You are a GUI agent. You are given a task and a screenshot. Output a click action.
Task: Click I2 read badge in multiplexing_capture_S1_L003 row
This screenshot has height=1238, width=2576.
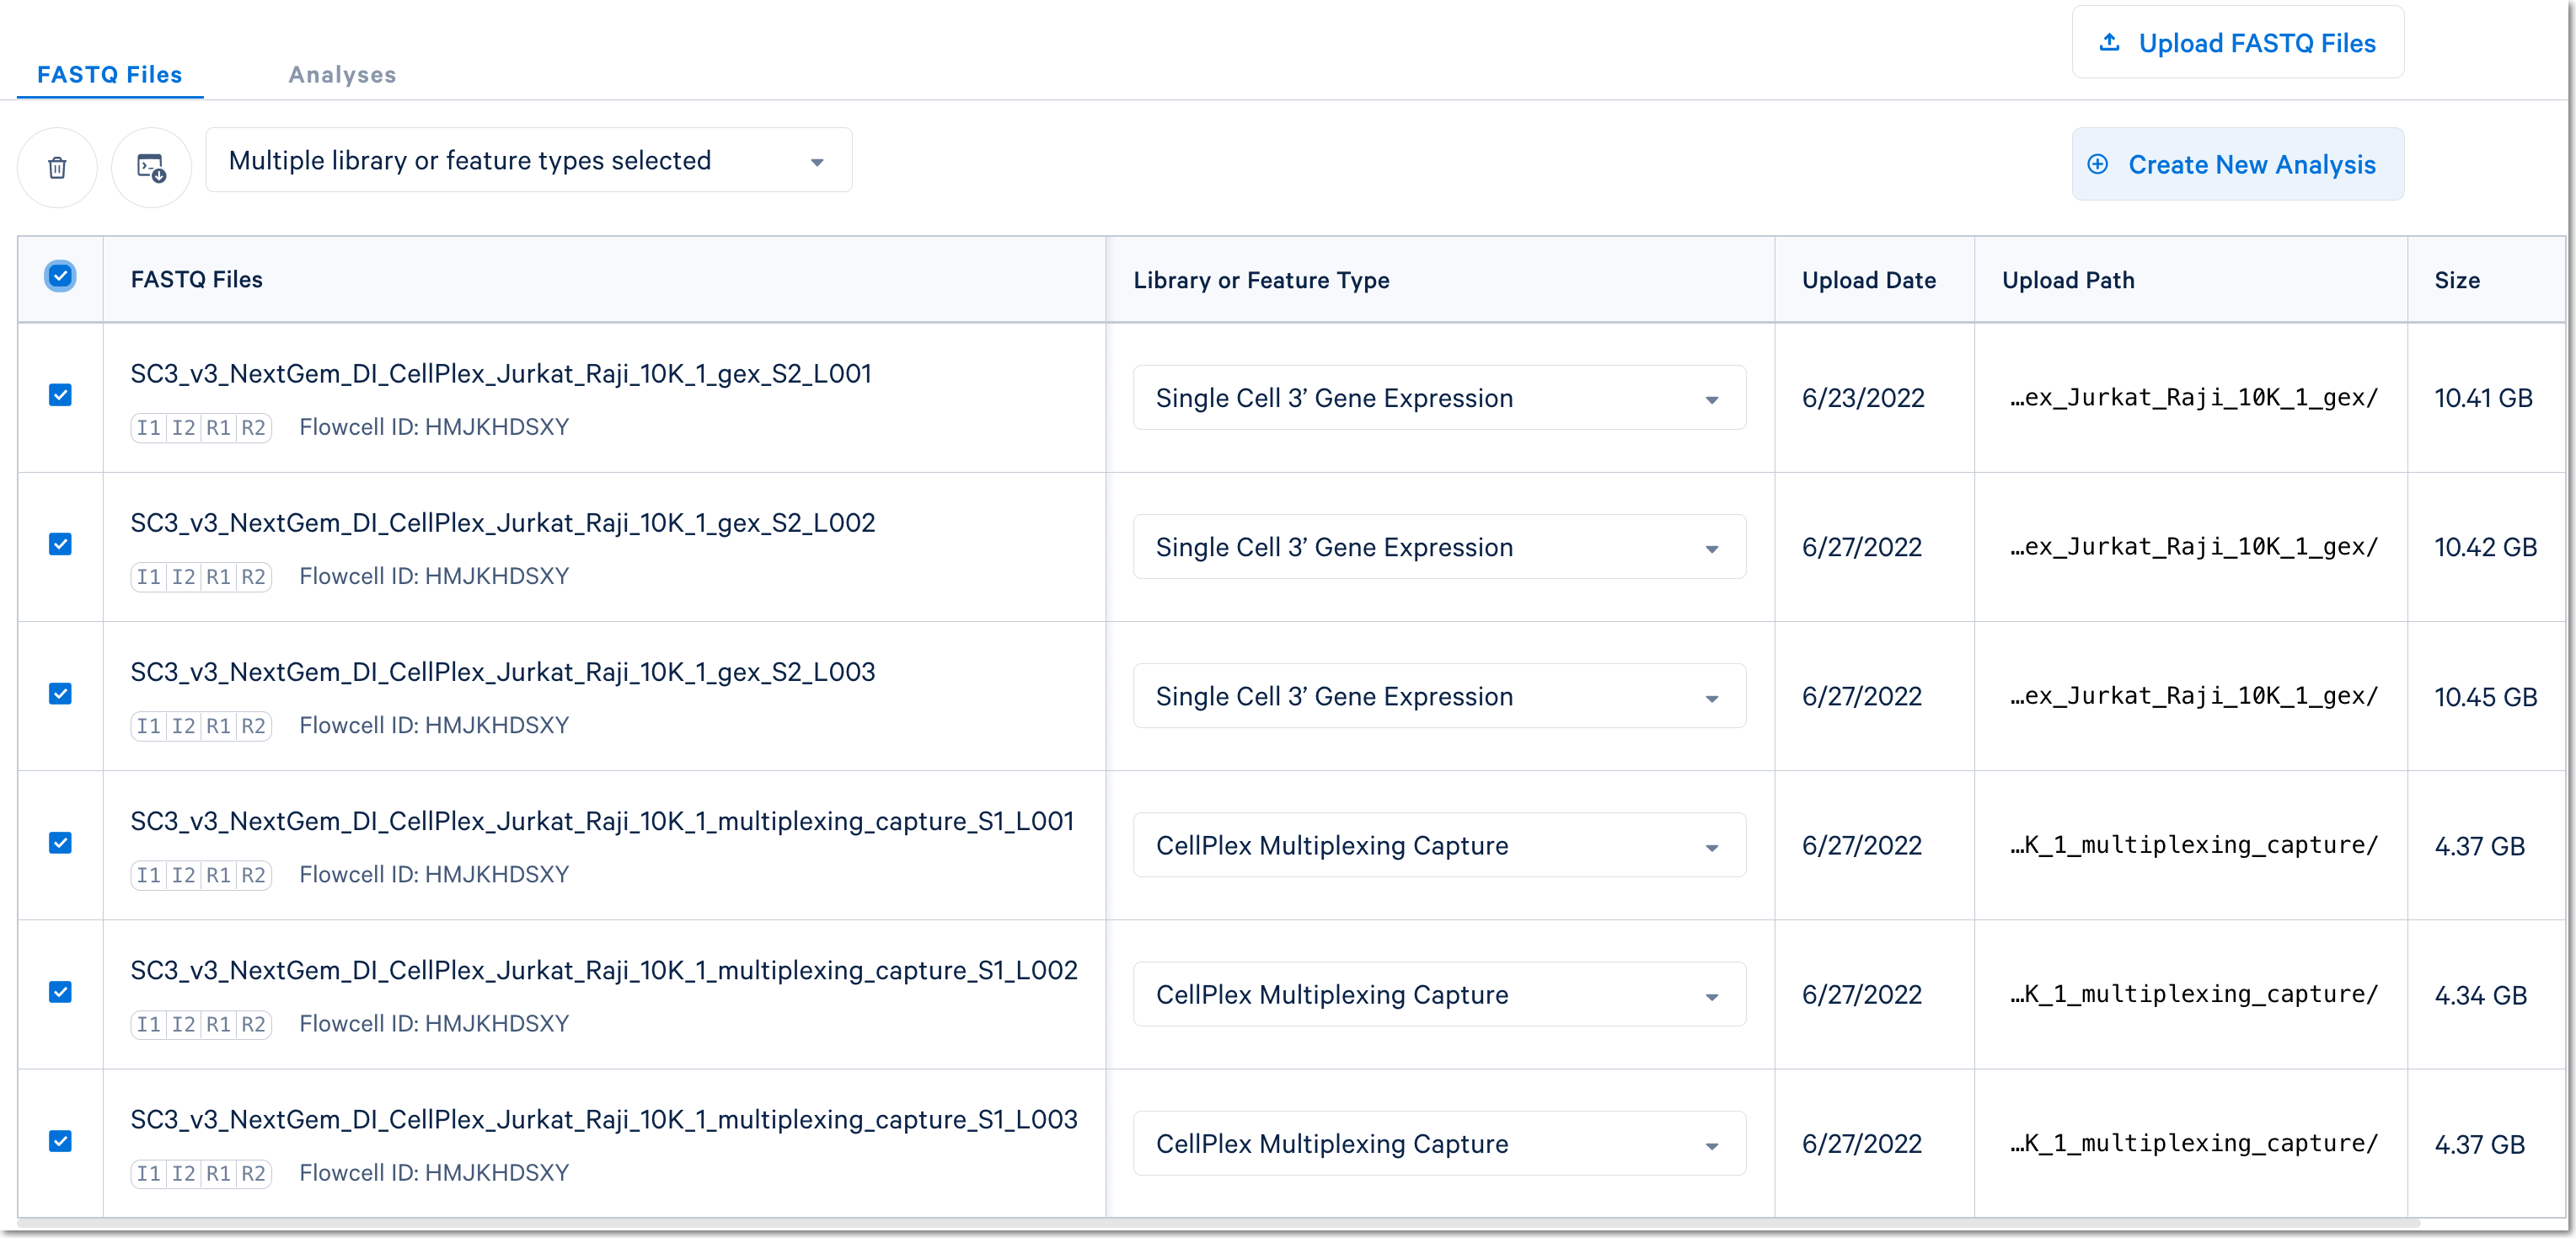(183, 1173)
